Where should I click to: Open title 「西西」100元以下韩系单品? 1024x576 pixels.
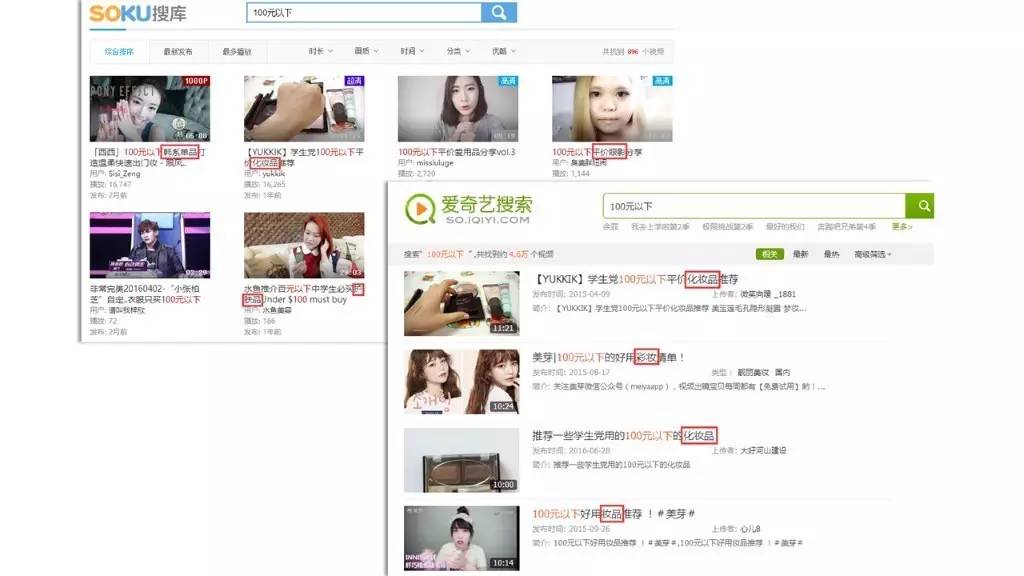pyautogui.click(x=148, y=157)
